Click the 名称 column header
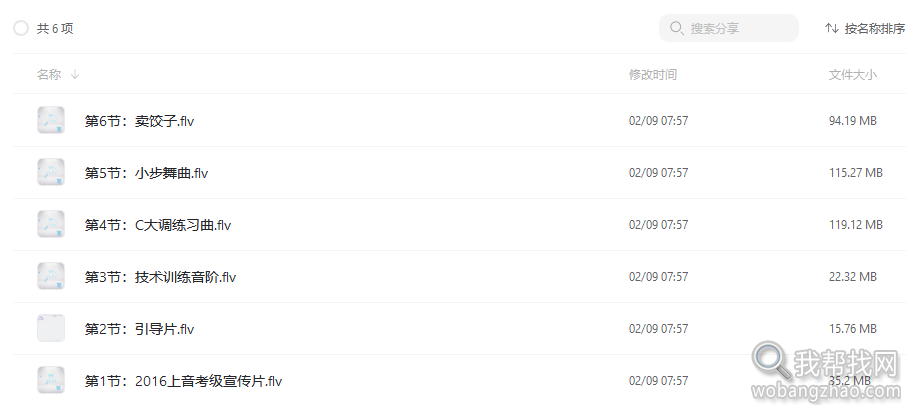Screen dimensions: 906x410 49,74
